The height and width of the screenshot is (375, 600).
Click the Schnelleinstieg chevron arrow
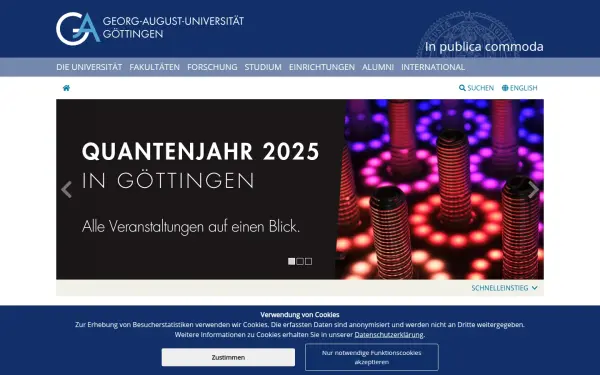[x=535, y=288]
